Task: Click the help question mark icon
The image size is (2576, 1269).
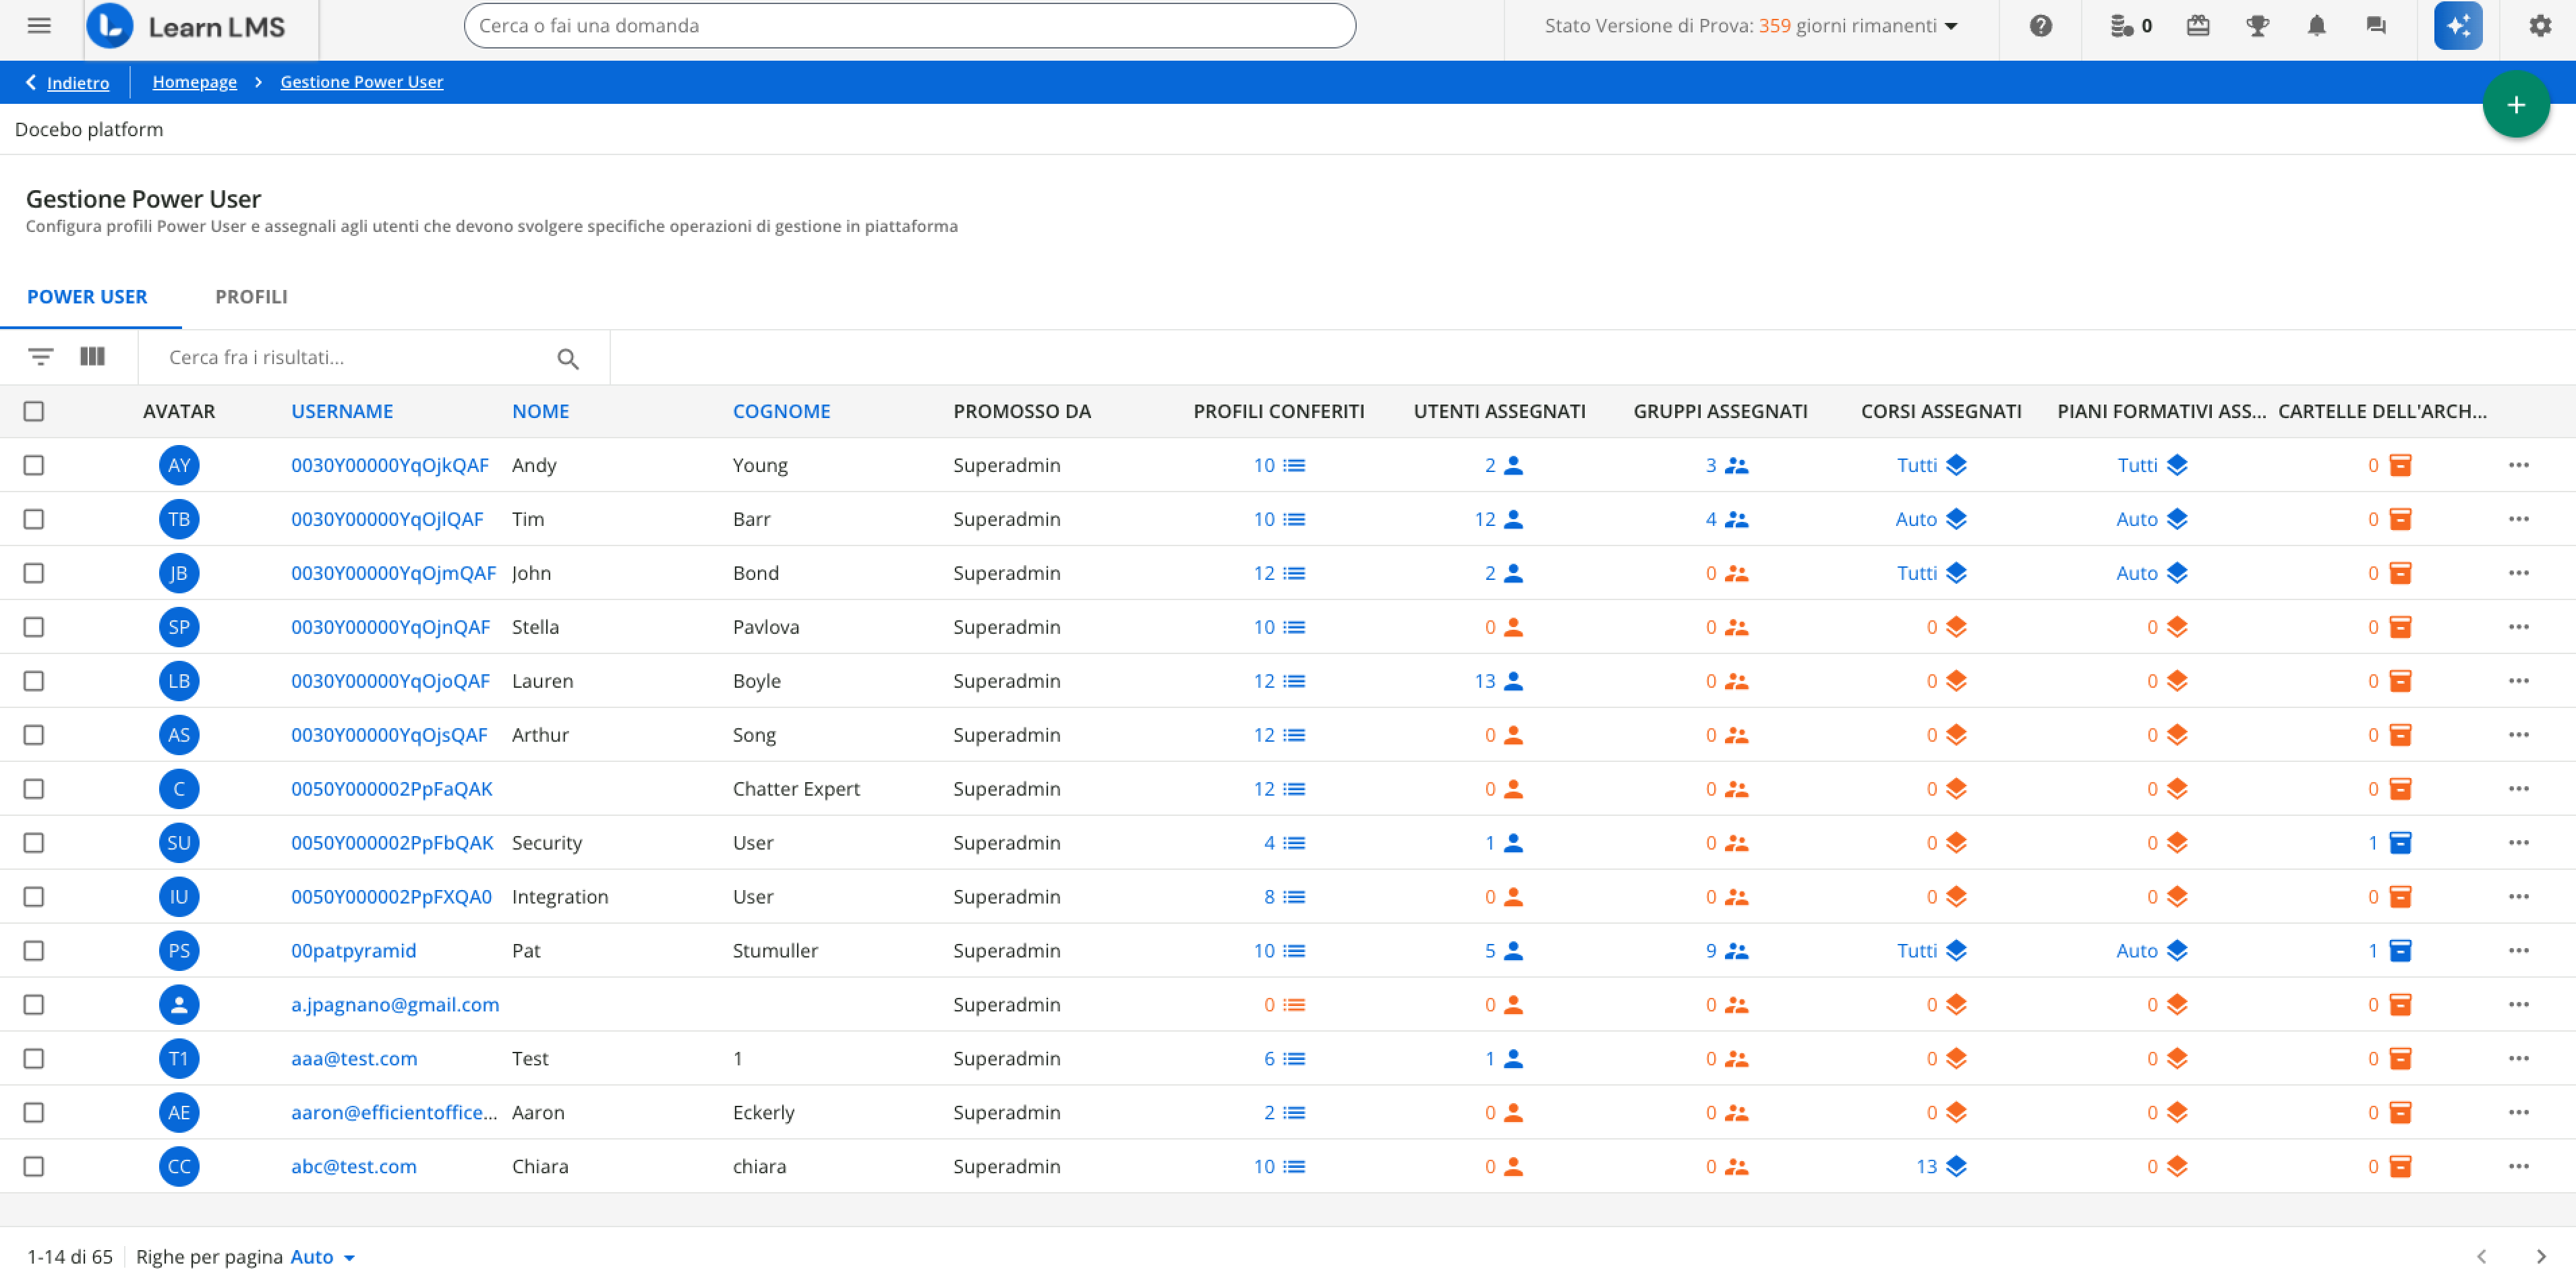Action: (2040, 26)
